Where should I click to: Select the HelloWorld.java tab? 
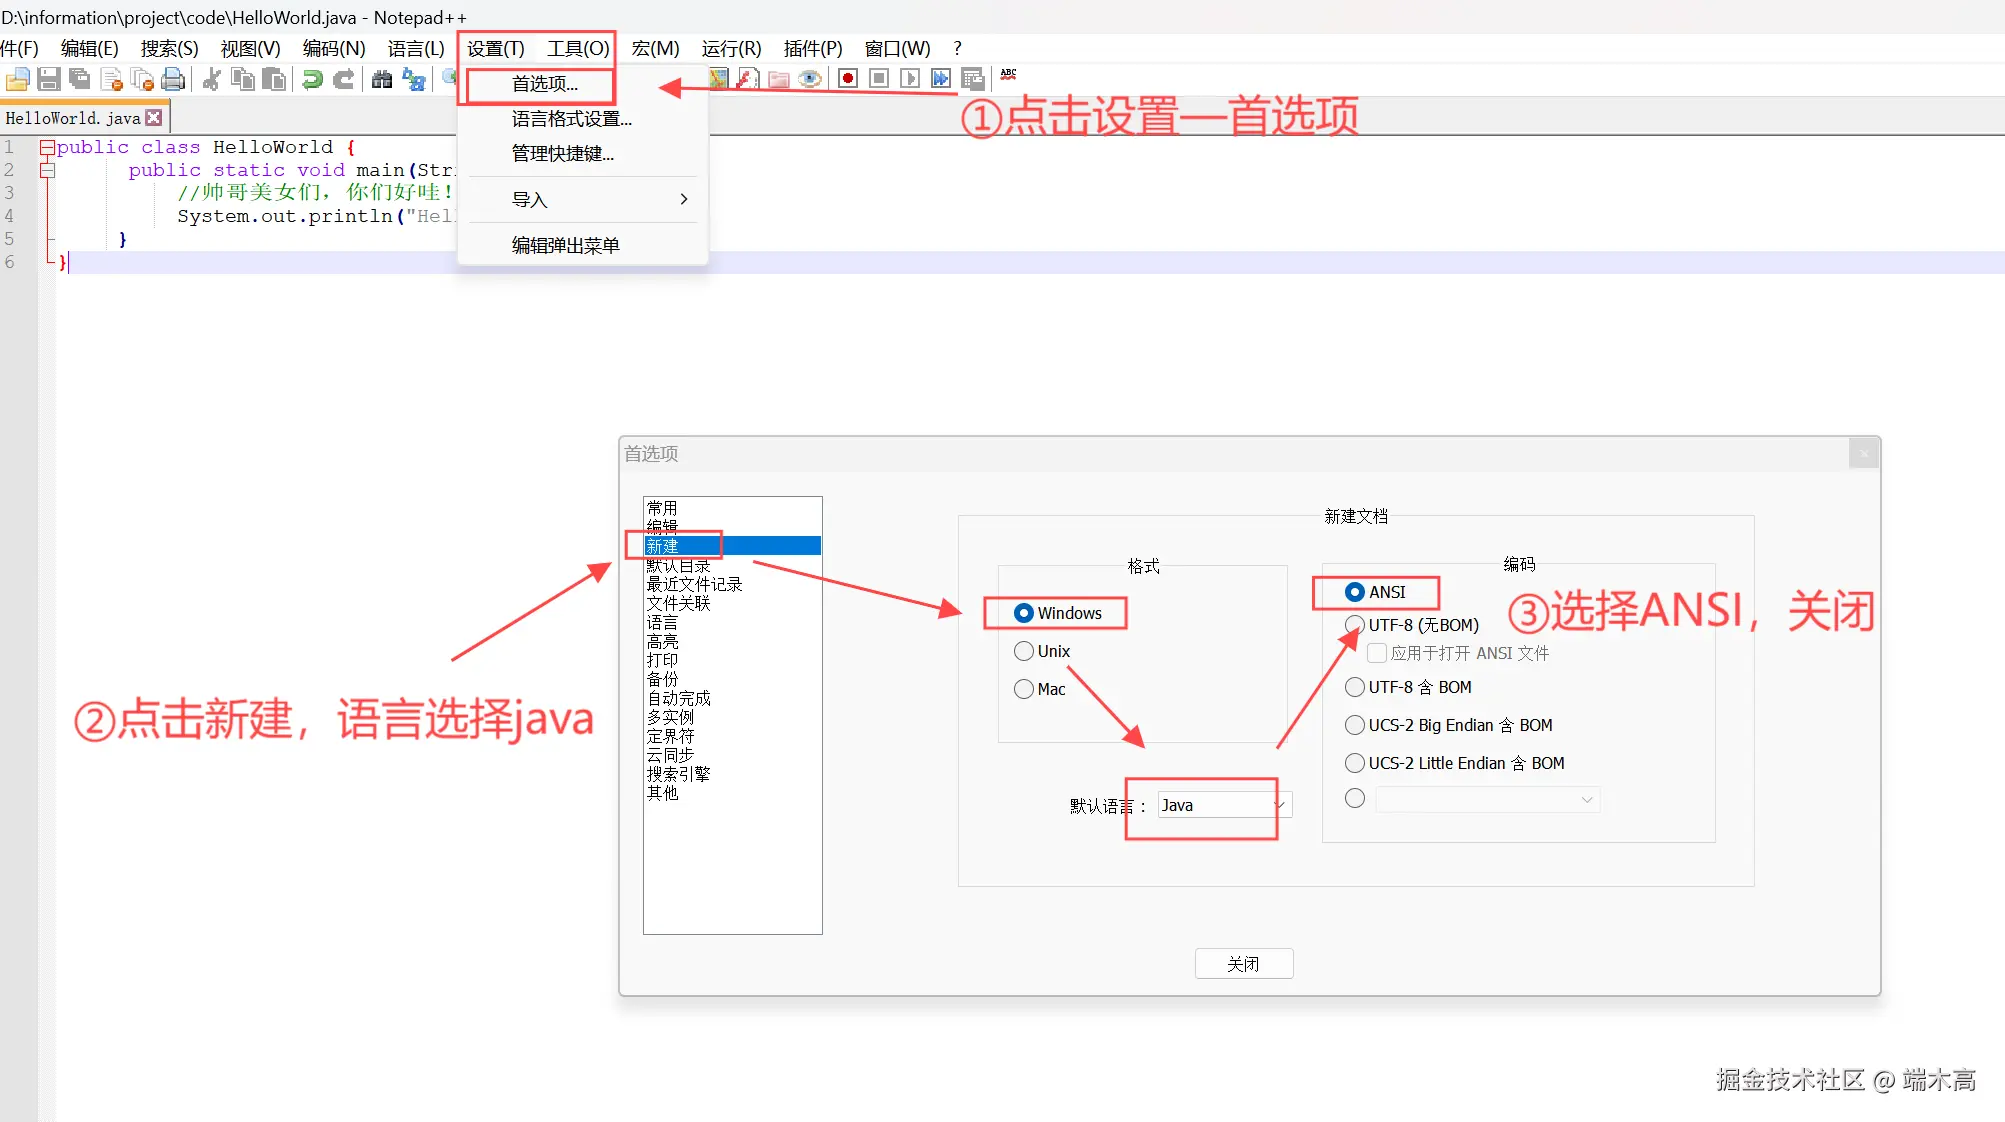point(70,117)
